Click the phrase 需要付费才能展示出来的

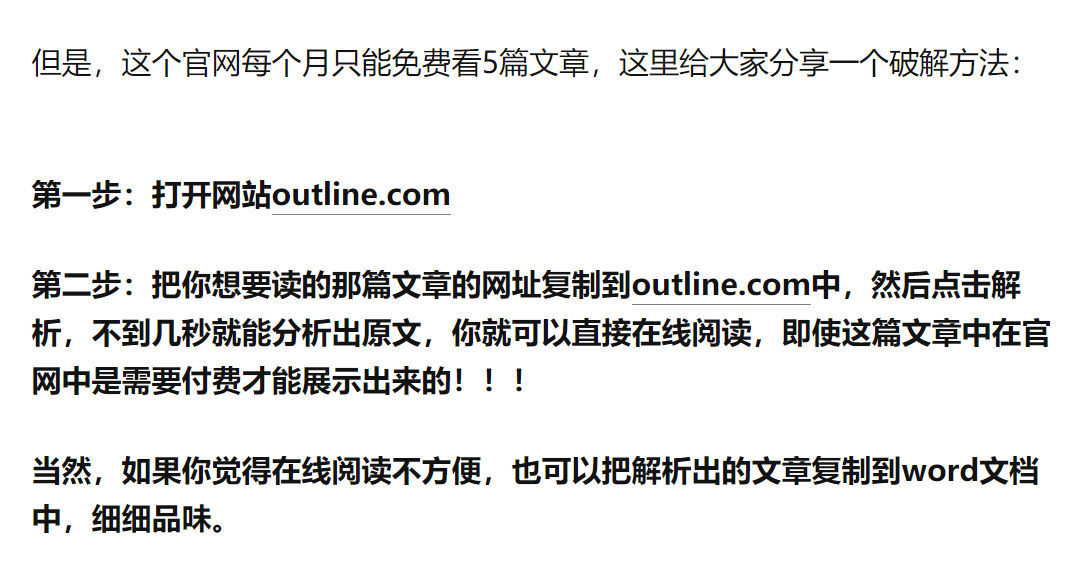pyautogui.click(x=286, y=381)
